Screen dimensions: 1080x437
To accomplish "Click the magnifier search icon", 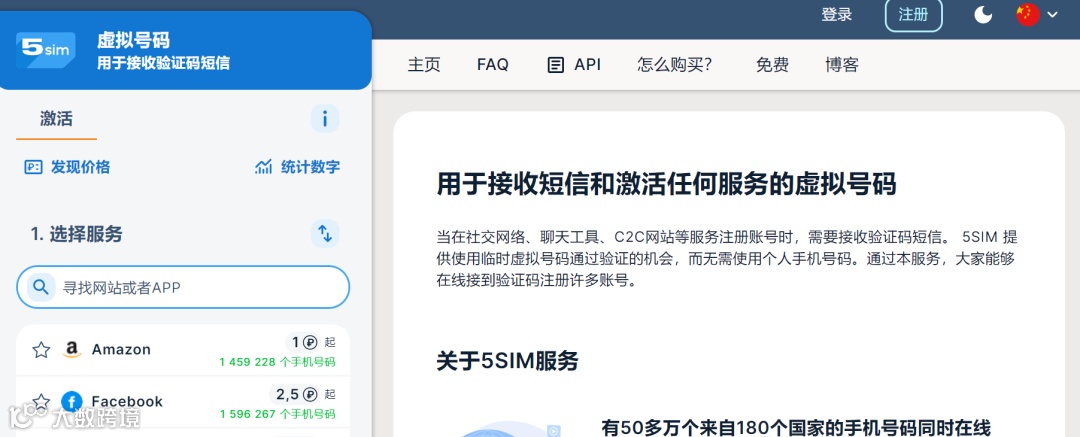I will pos(41,287).
